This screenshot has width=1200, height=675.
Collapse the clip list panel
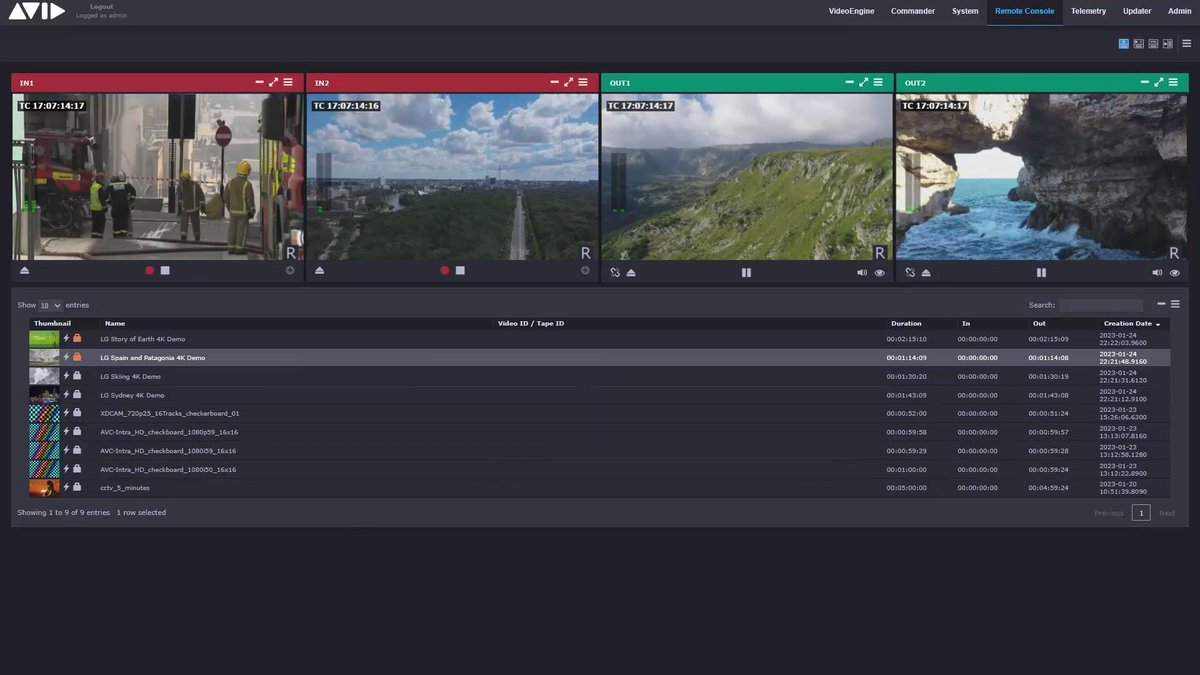(x=1161, y=304)
